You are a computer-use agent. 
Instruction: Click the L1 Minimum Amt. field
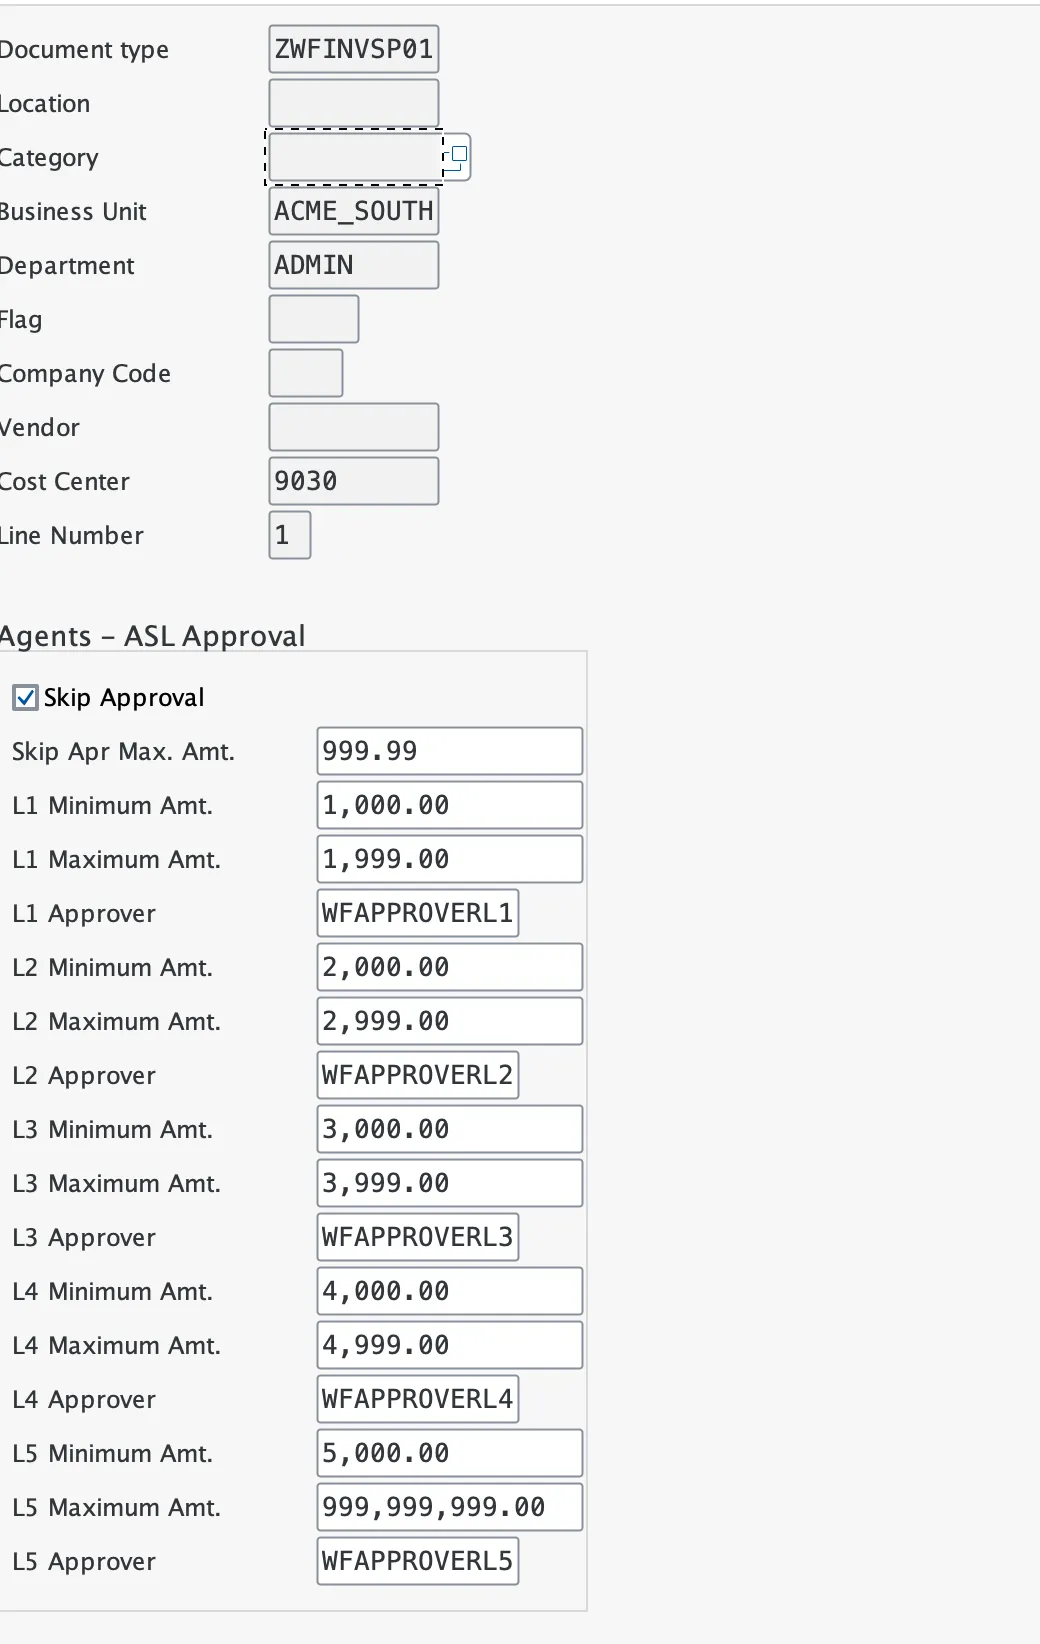click(450, 805)
